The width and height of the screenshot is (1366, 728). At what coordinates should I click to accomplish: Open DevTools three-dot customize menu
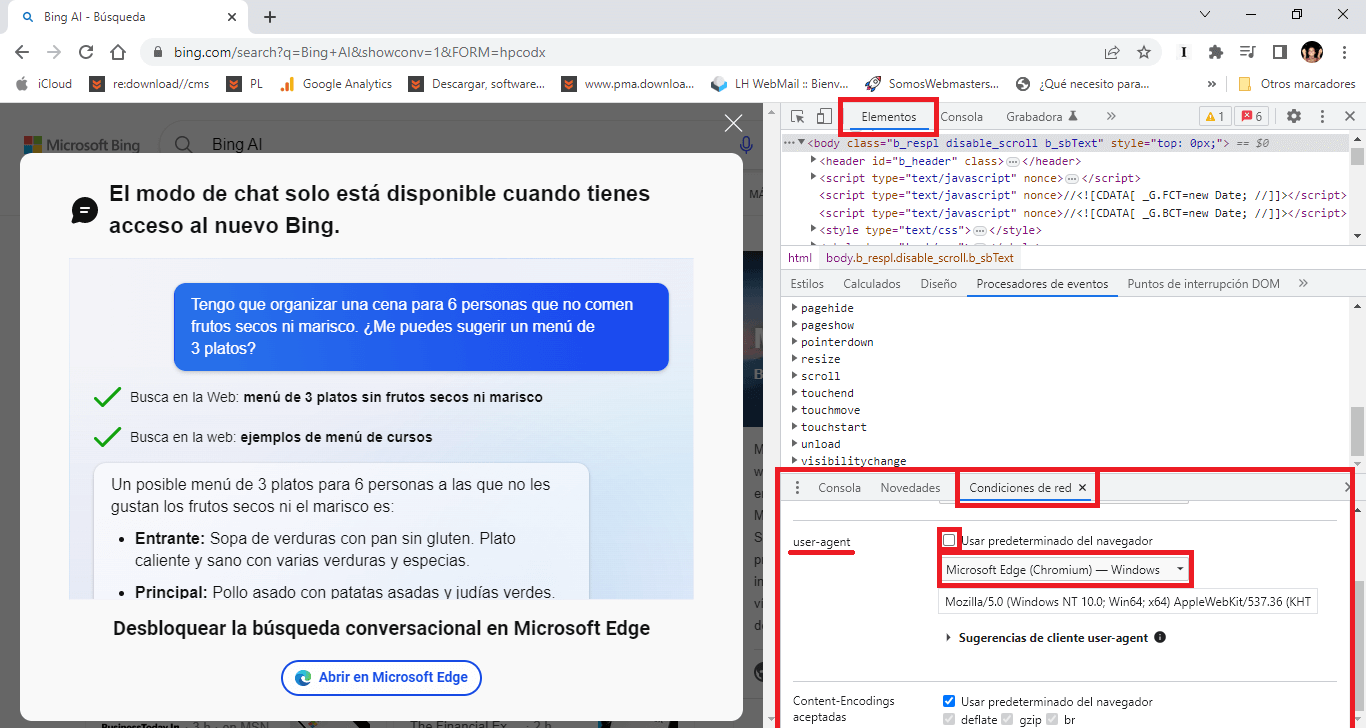[1322, 117]
